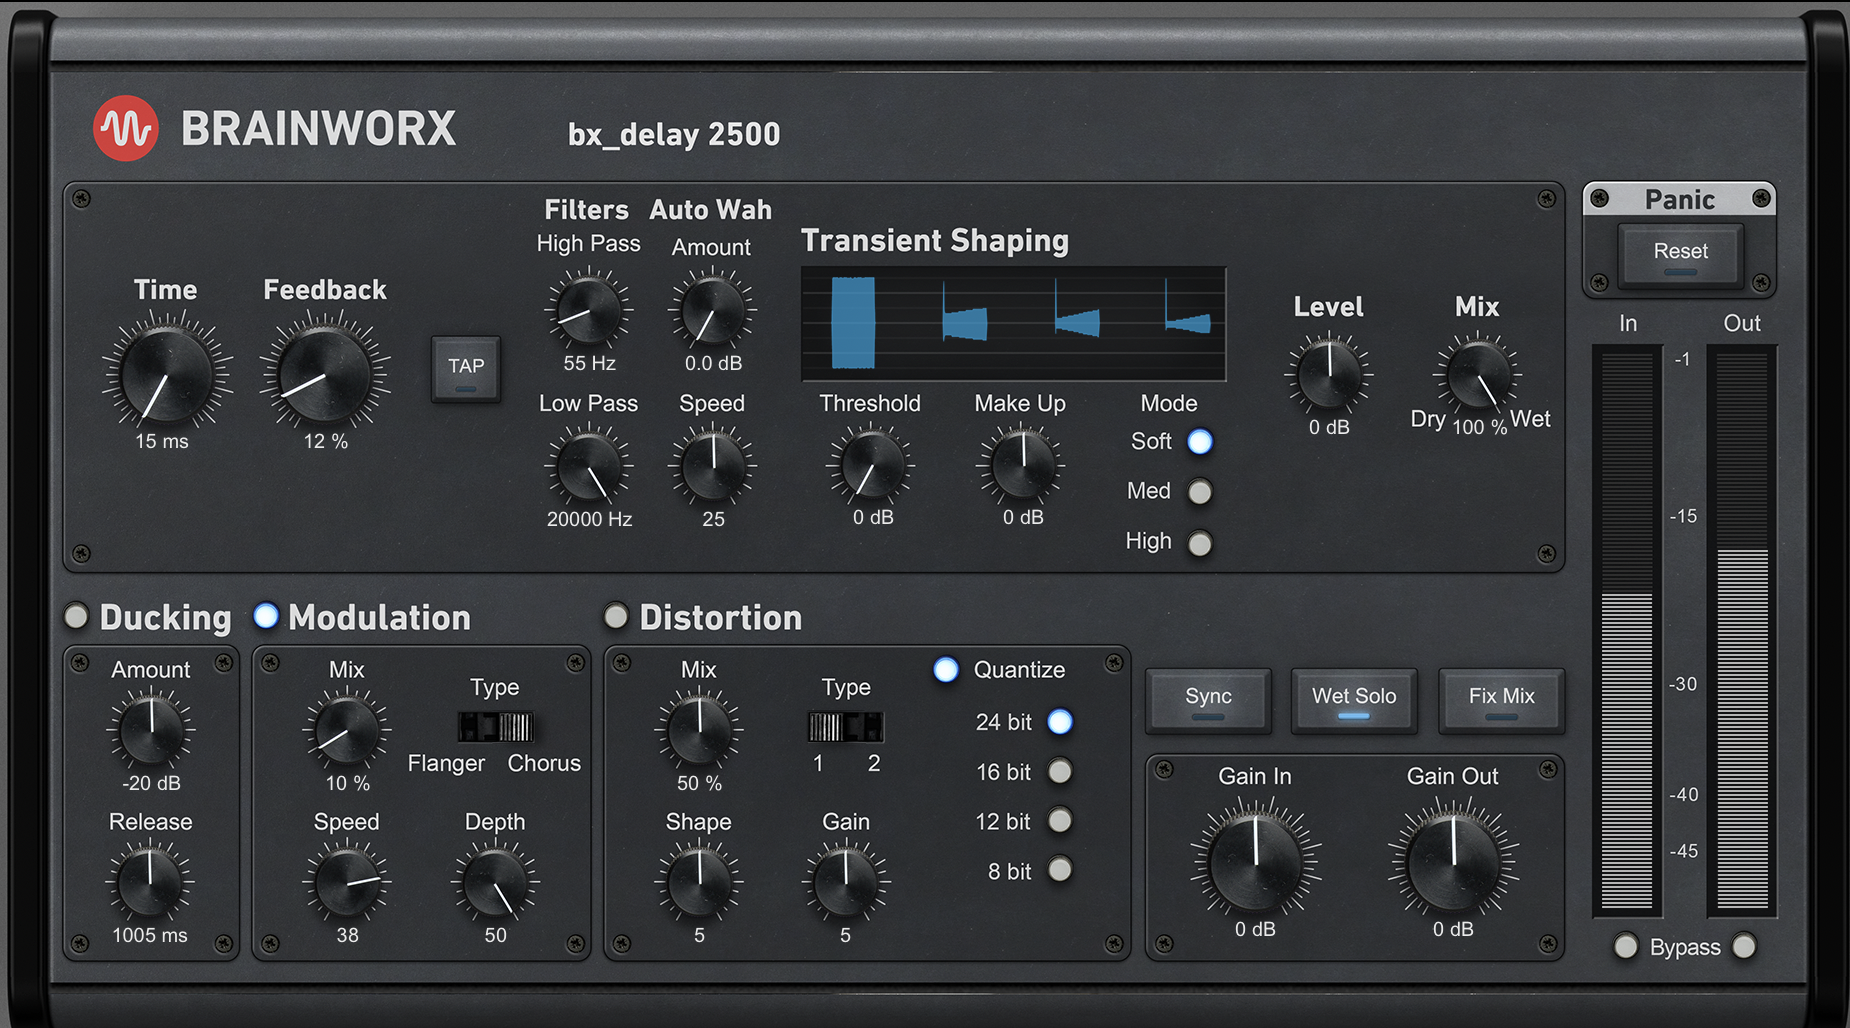The image size is (1850, 1028).
Task: Select 24 bit quantization
Action: [1060, 722]
